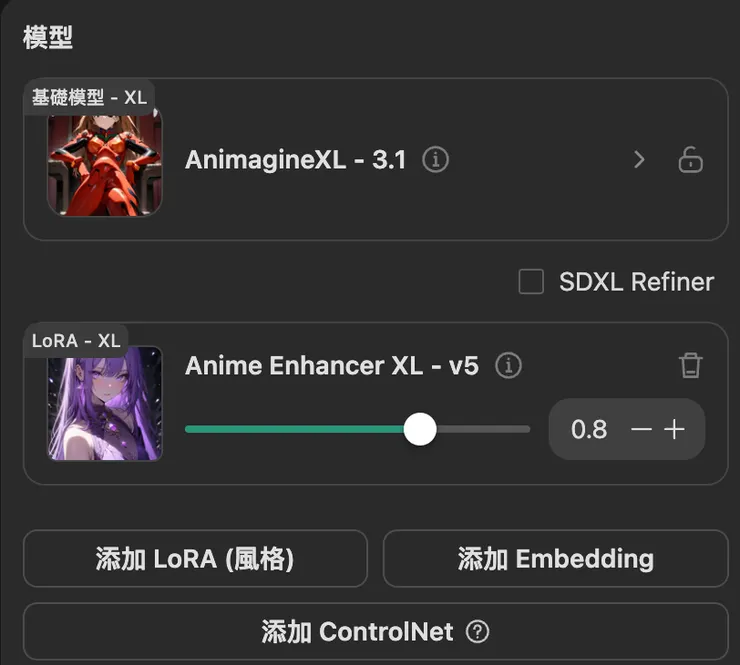
Task: Click the 添加 ControlNet button
Action: 375,632
